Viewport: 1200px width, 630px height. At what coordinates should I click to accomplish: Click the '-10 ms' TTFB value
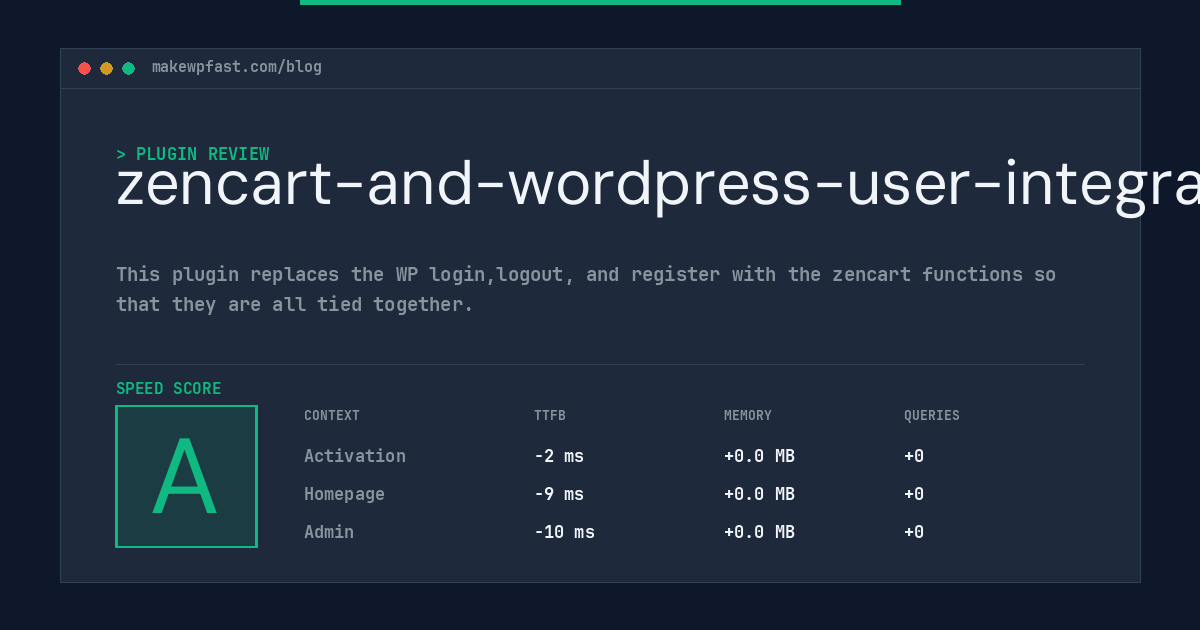564,532
